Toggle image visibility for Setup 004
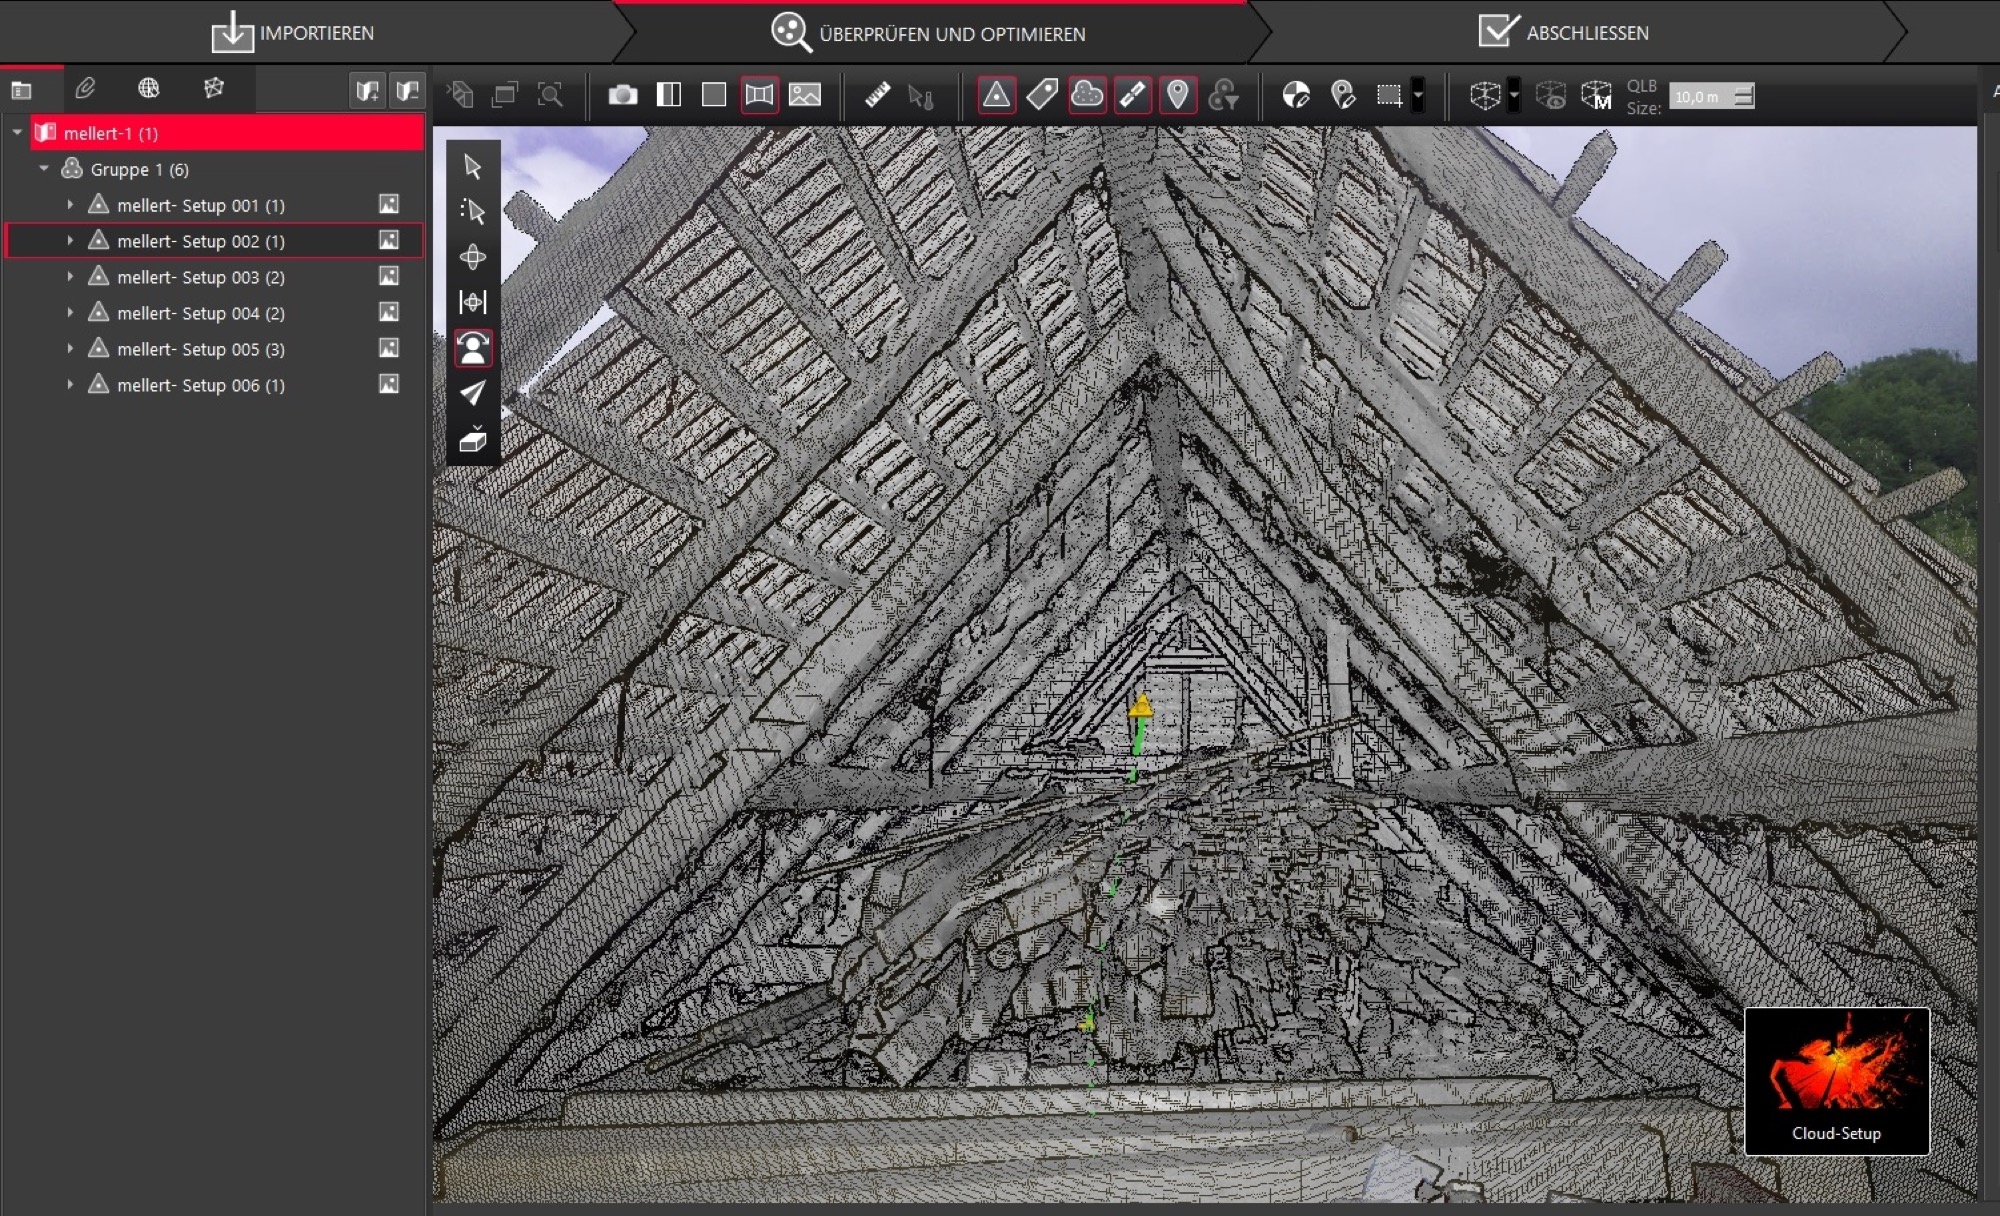The width and height of the screenshot is (2000, 1216). [x=389, y=312]
